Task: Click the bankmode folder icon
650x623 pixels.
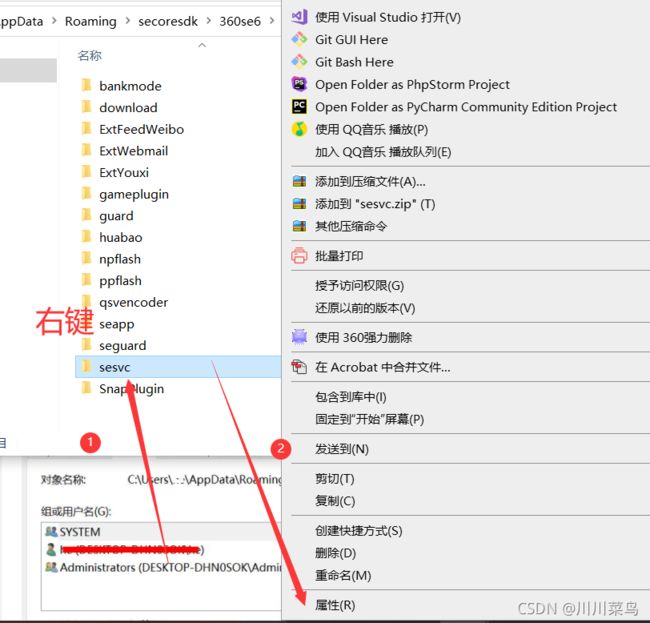Action: [86, 85]
